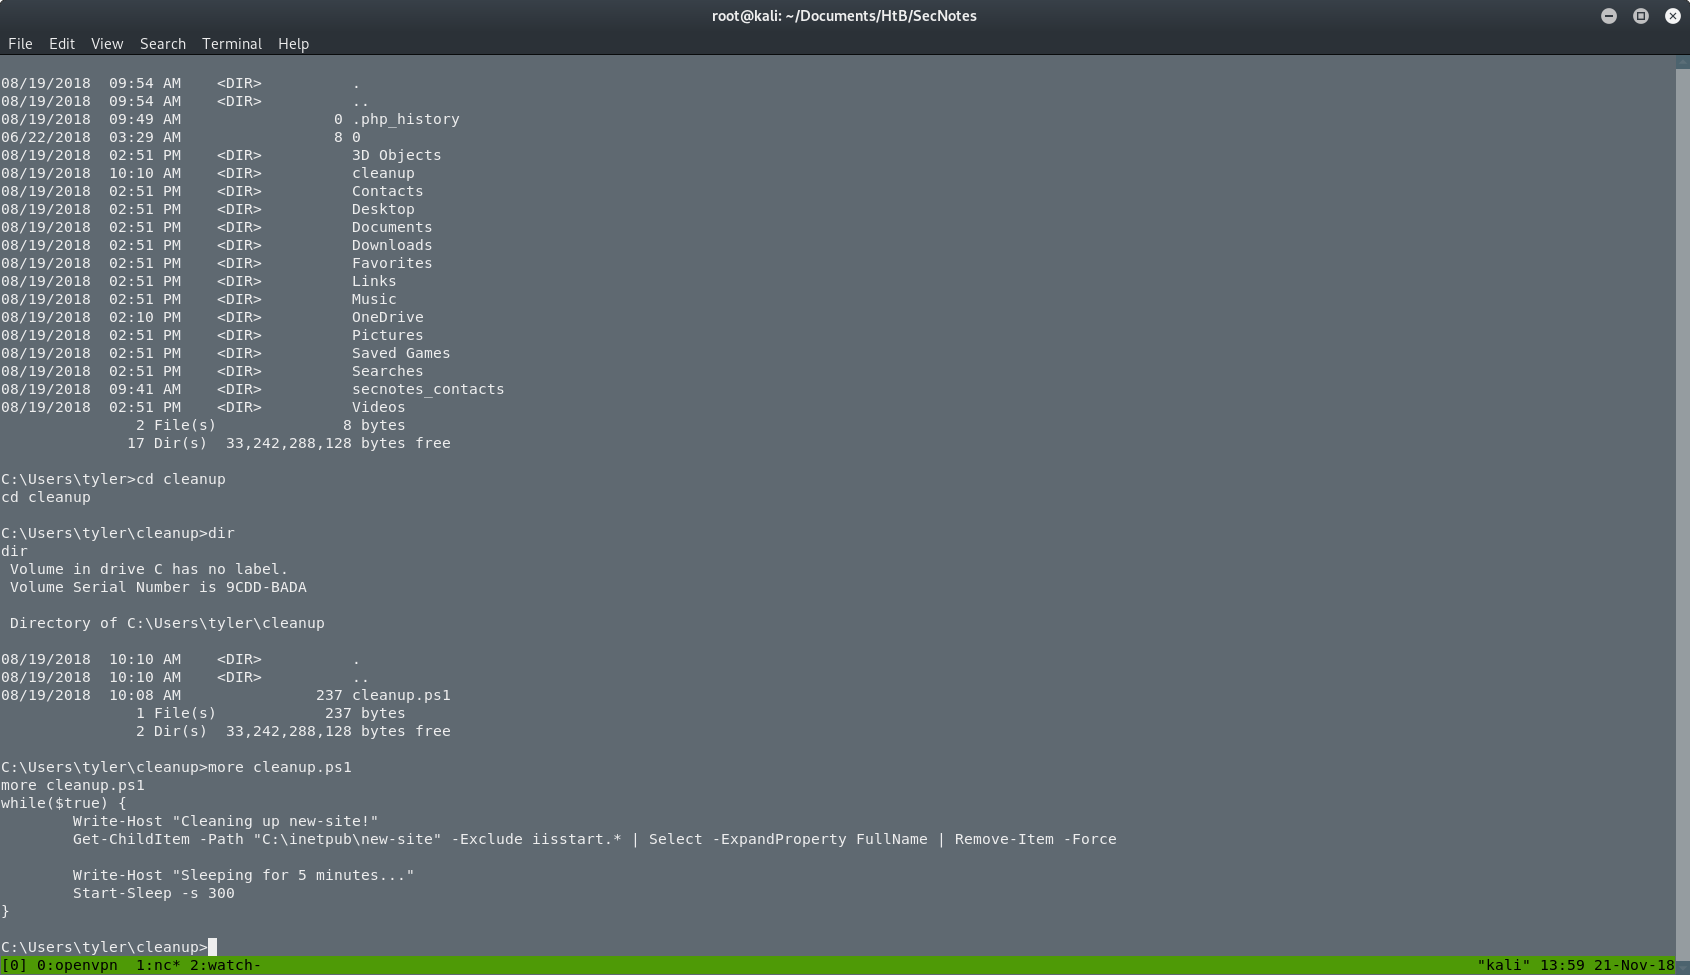Open the Edit menu
1690x975 pixels.
pyautogui.click(x=61, y=43)
